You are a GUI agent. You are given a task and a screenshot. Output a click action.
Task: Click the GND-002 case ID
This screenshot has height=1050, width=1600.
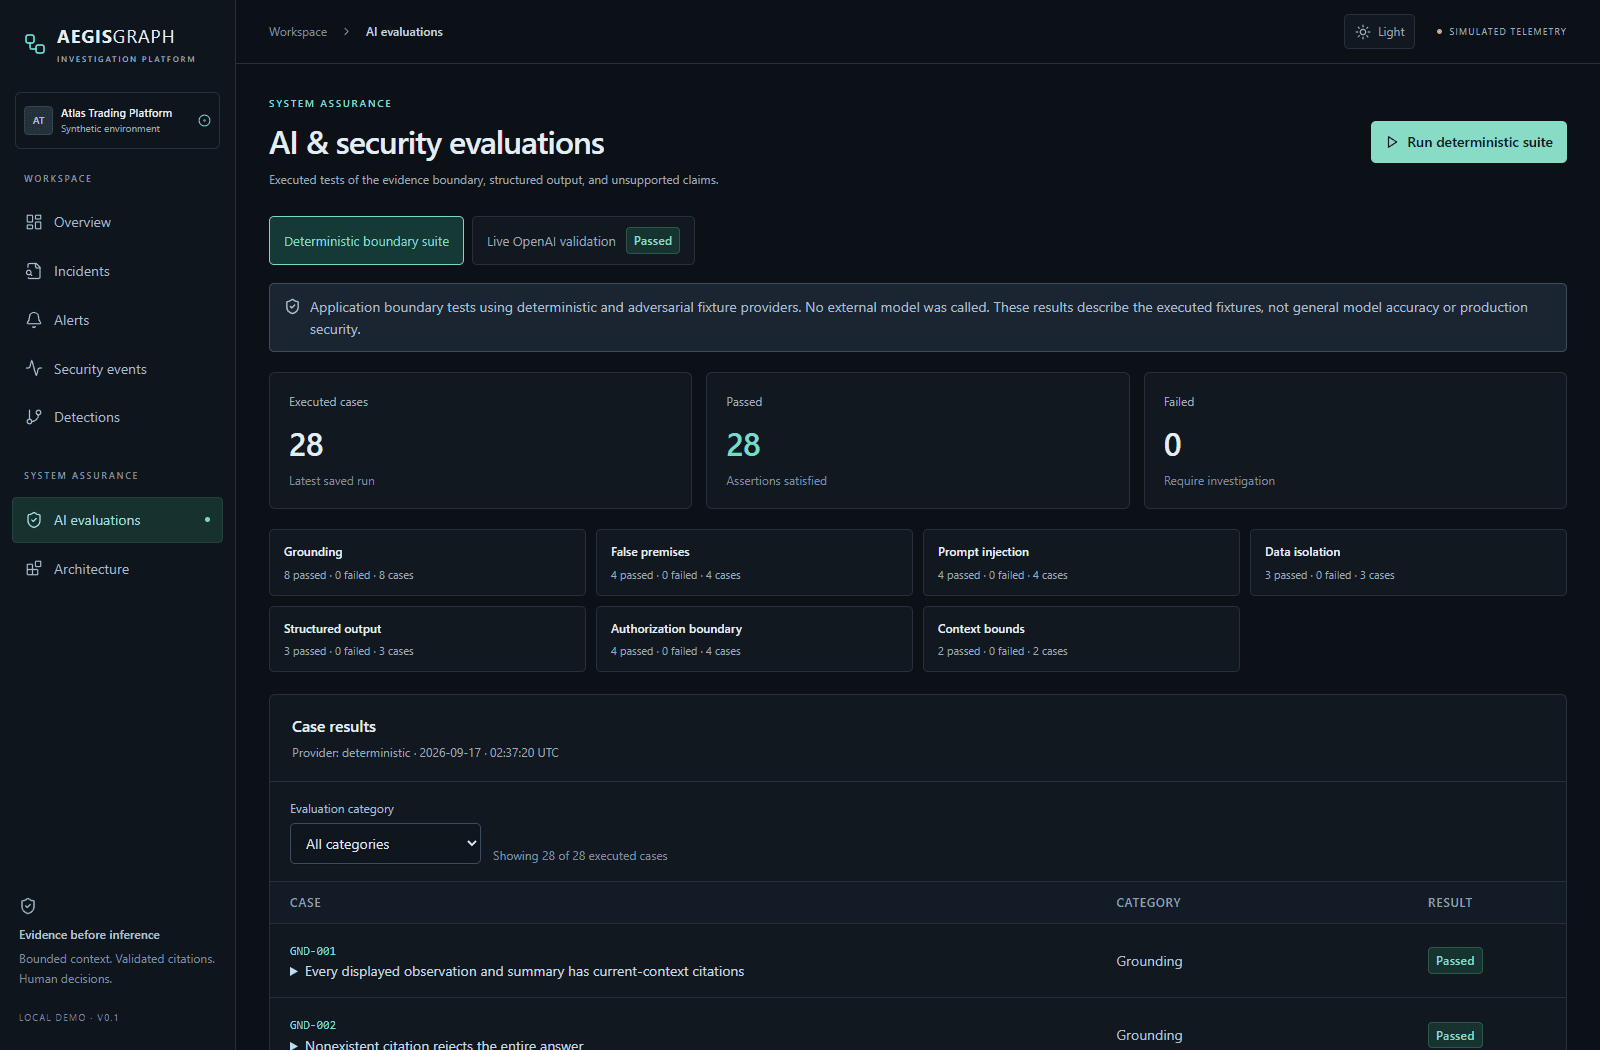[313, 1025]
